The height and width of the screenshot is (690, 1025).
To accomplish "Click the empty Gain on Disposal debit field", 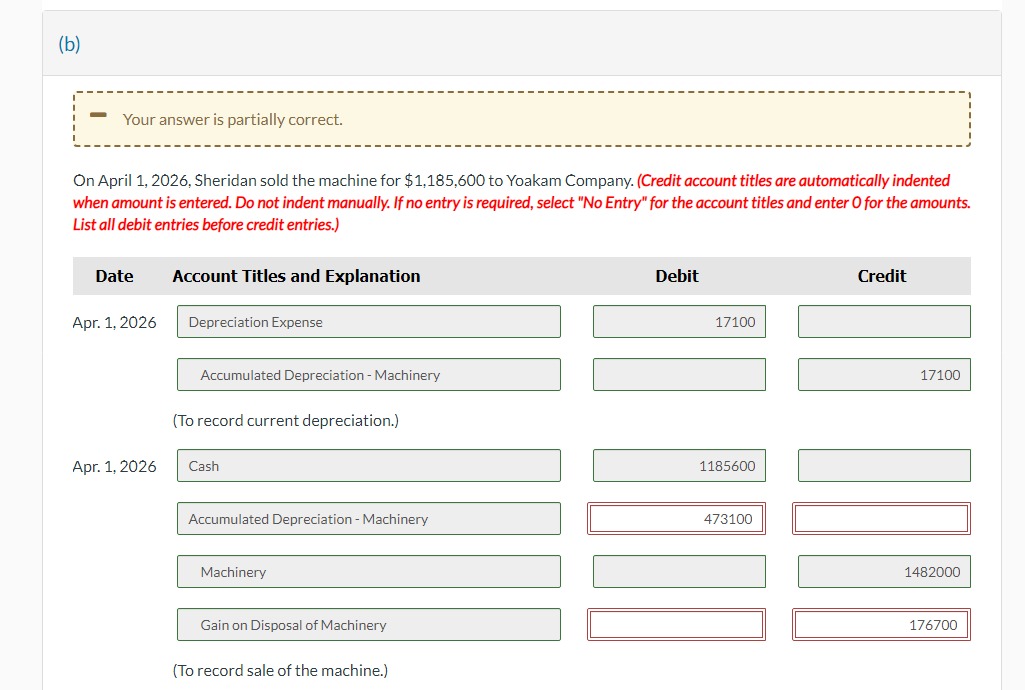I will 679,624.
